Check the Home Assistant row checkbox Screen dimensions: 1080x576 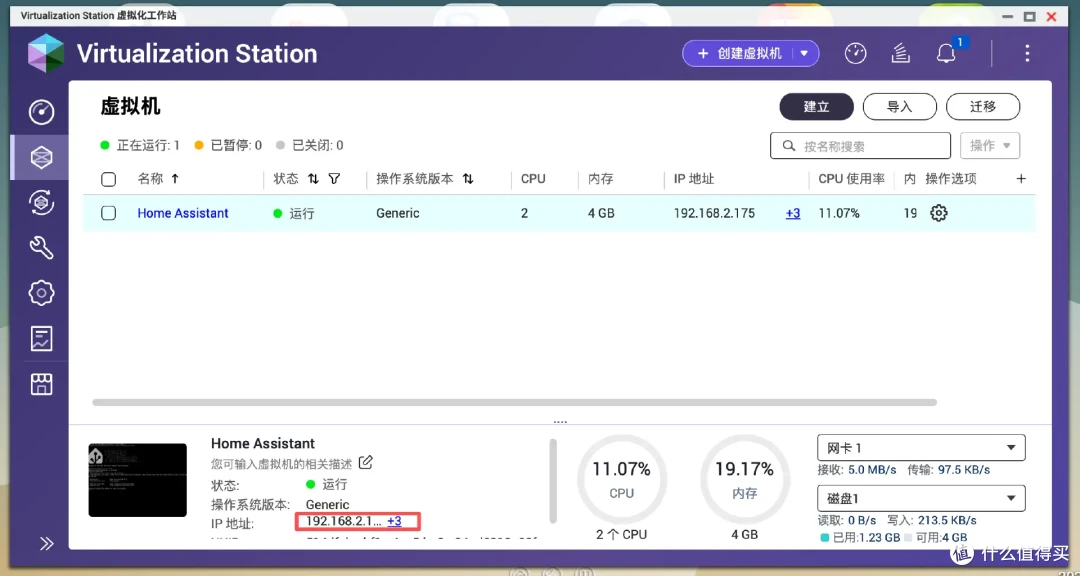pyautogui.click(x=108, y=213)
